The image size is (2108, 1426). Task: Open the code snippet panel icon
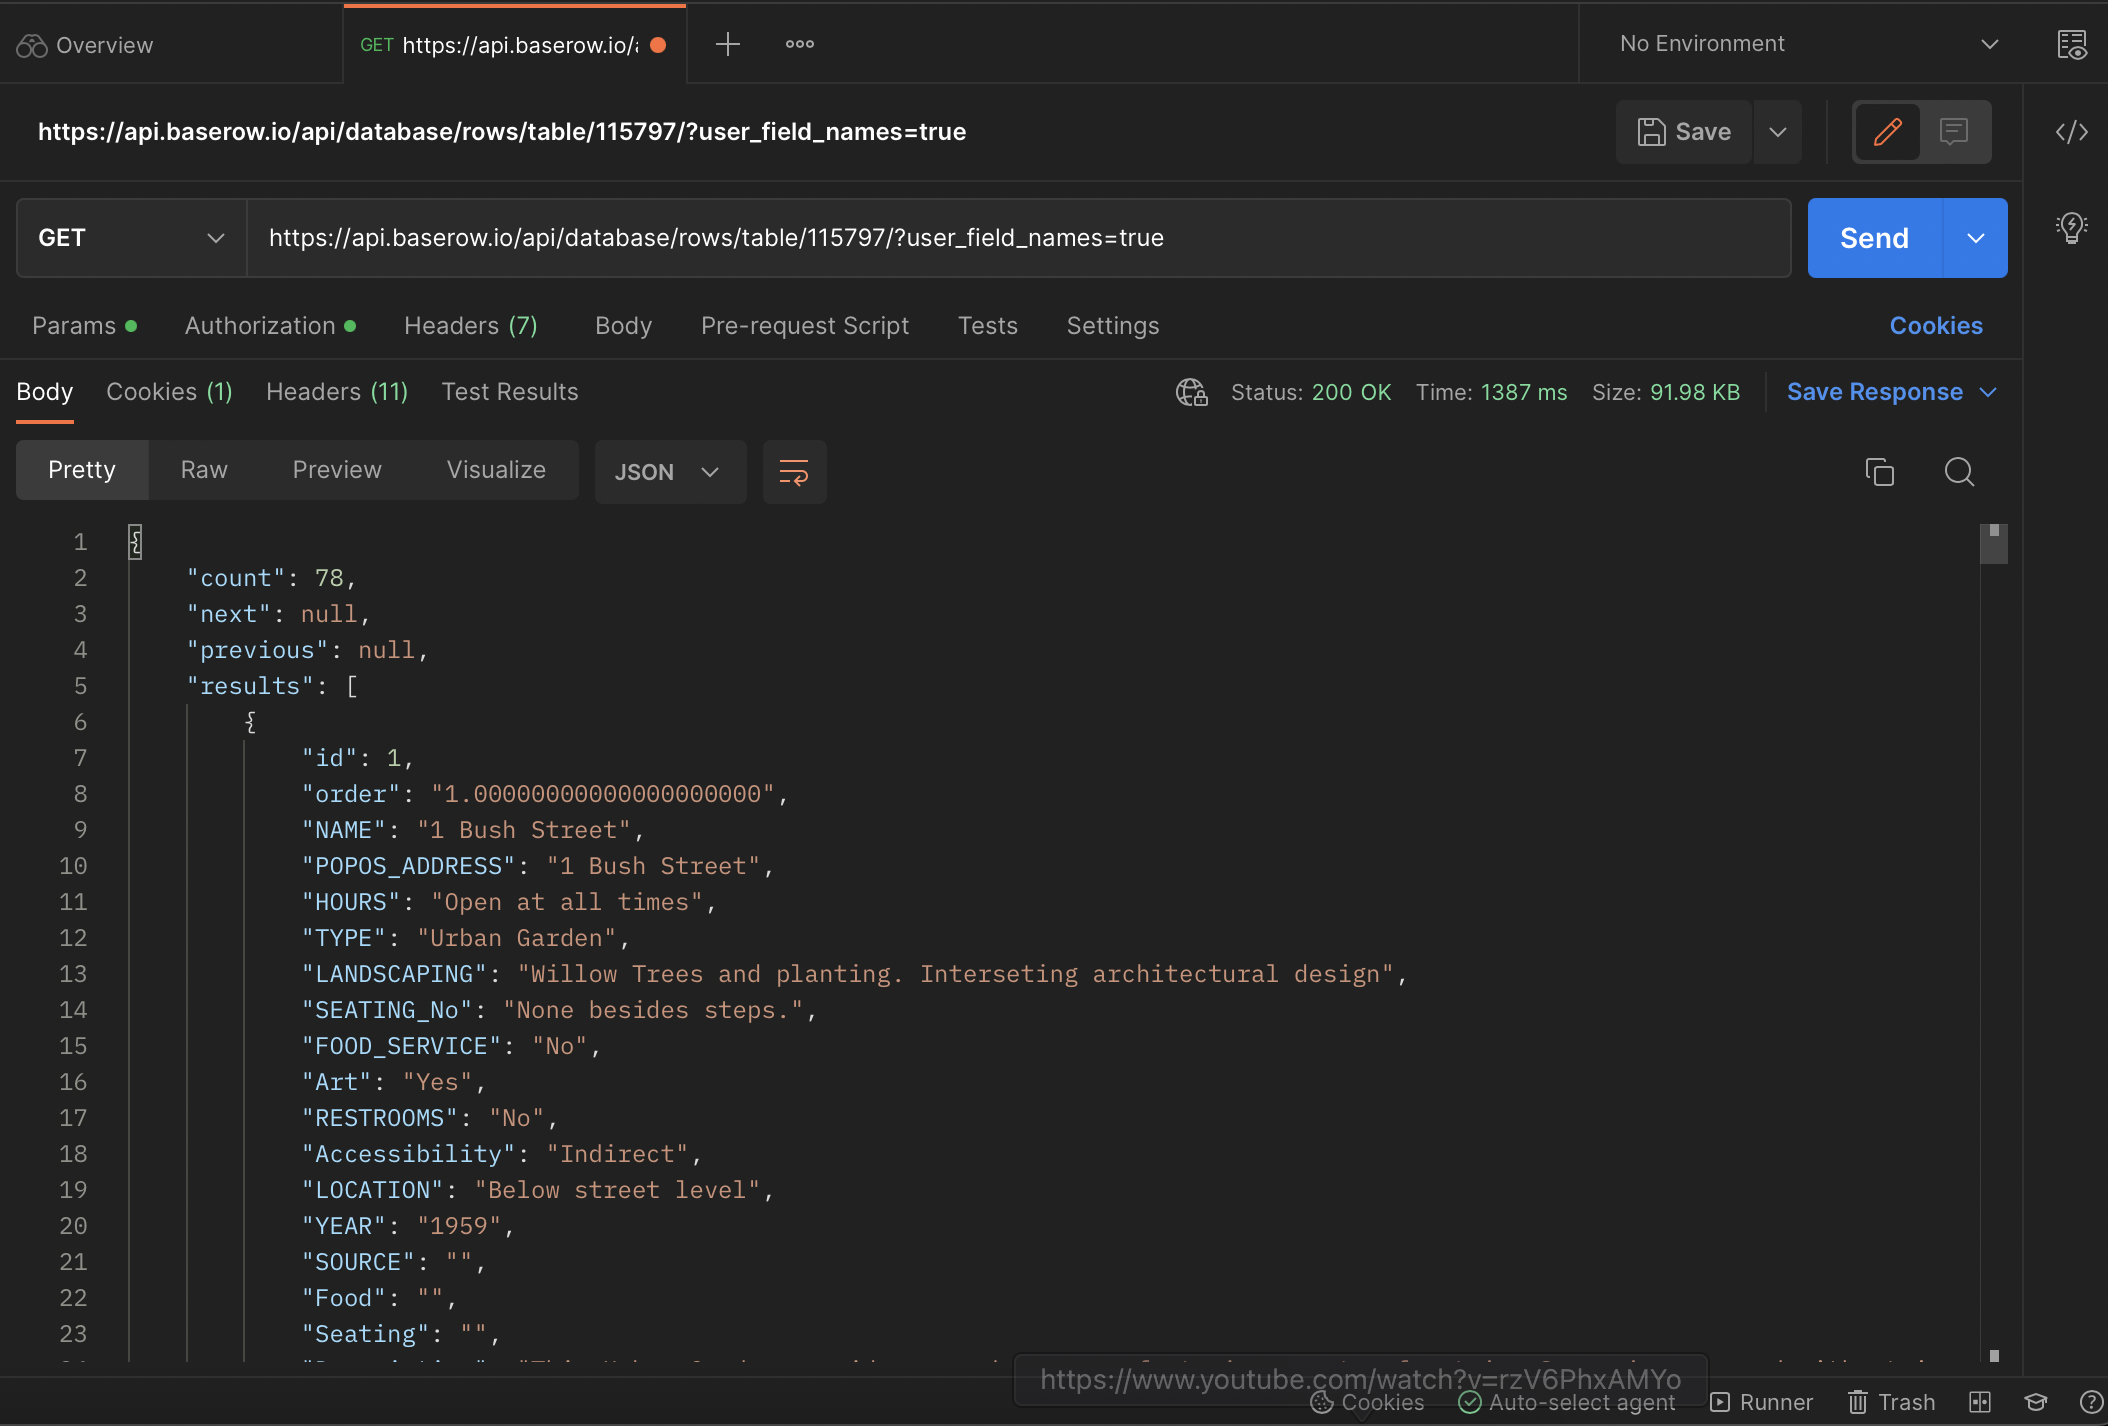click(x=2071, y=132)
